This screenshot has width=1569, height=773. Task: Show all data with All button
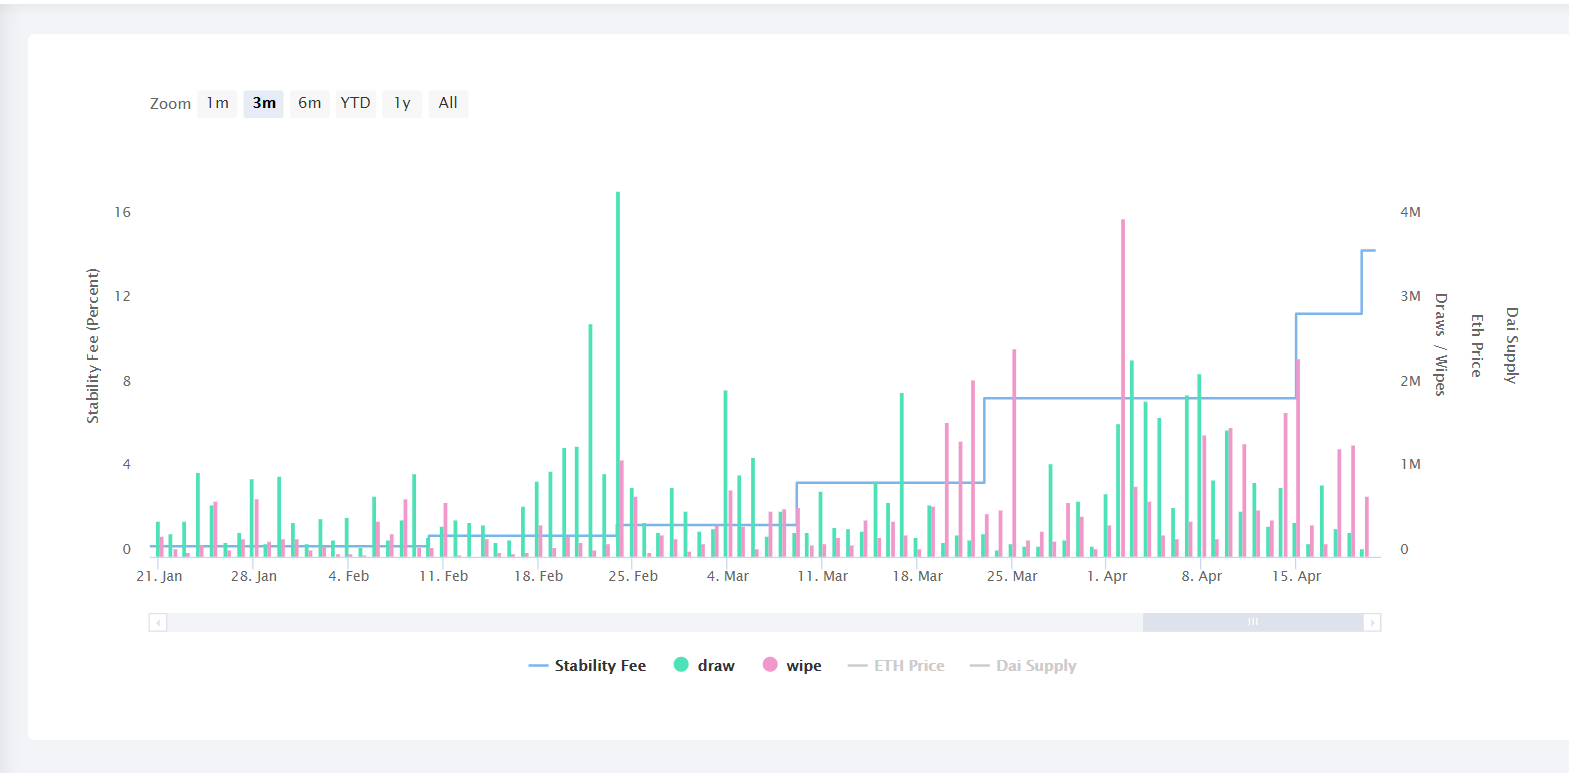click(448, 103)
